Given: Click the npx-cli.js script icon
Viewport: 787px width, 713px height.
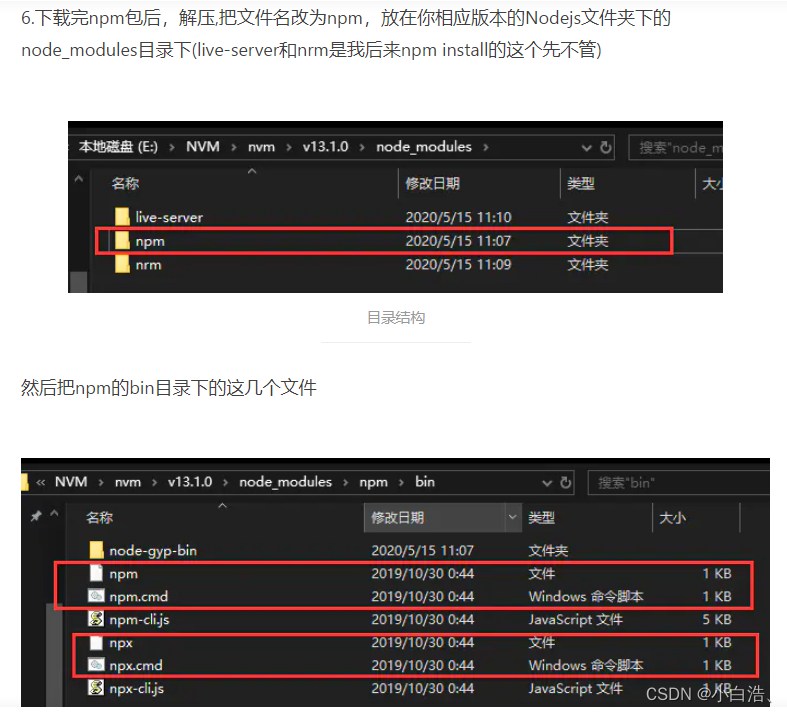Looking at the screenshot, I should (x=96, y=687).
